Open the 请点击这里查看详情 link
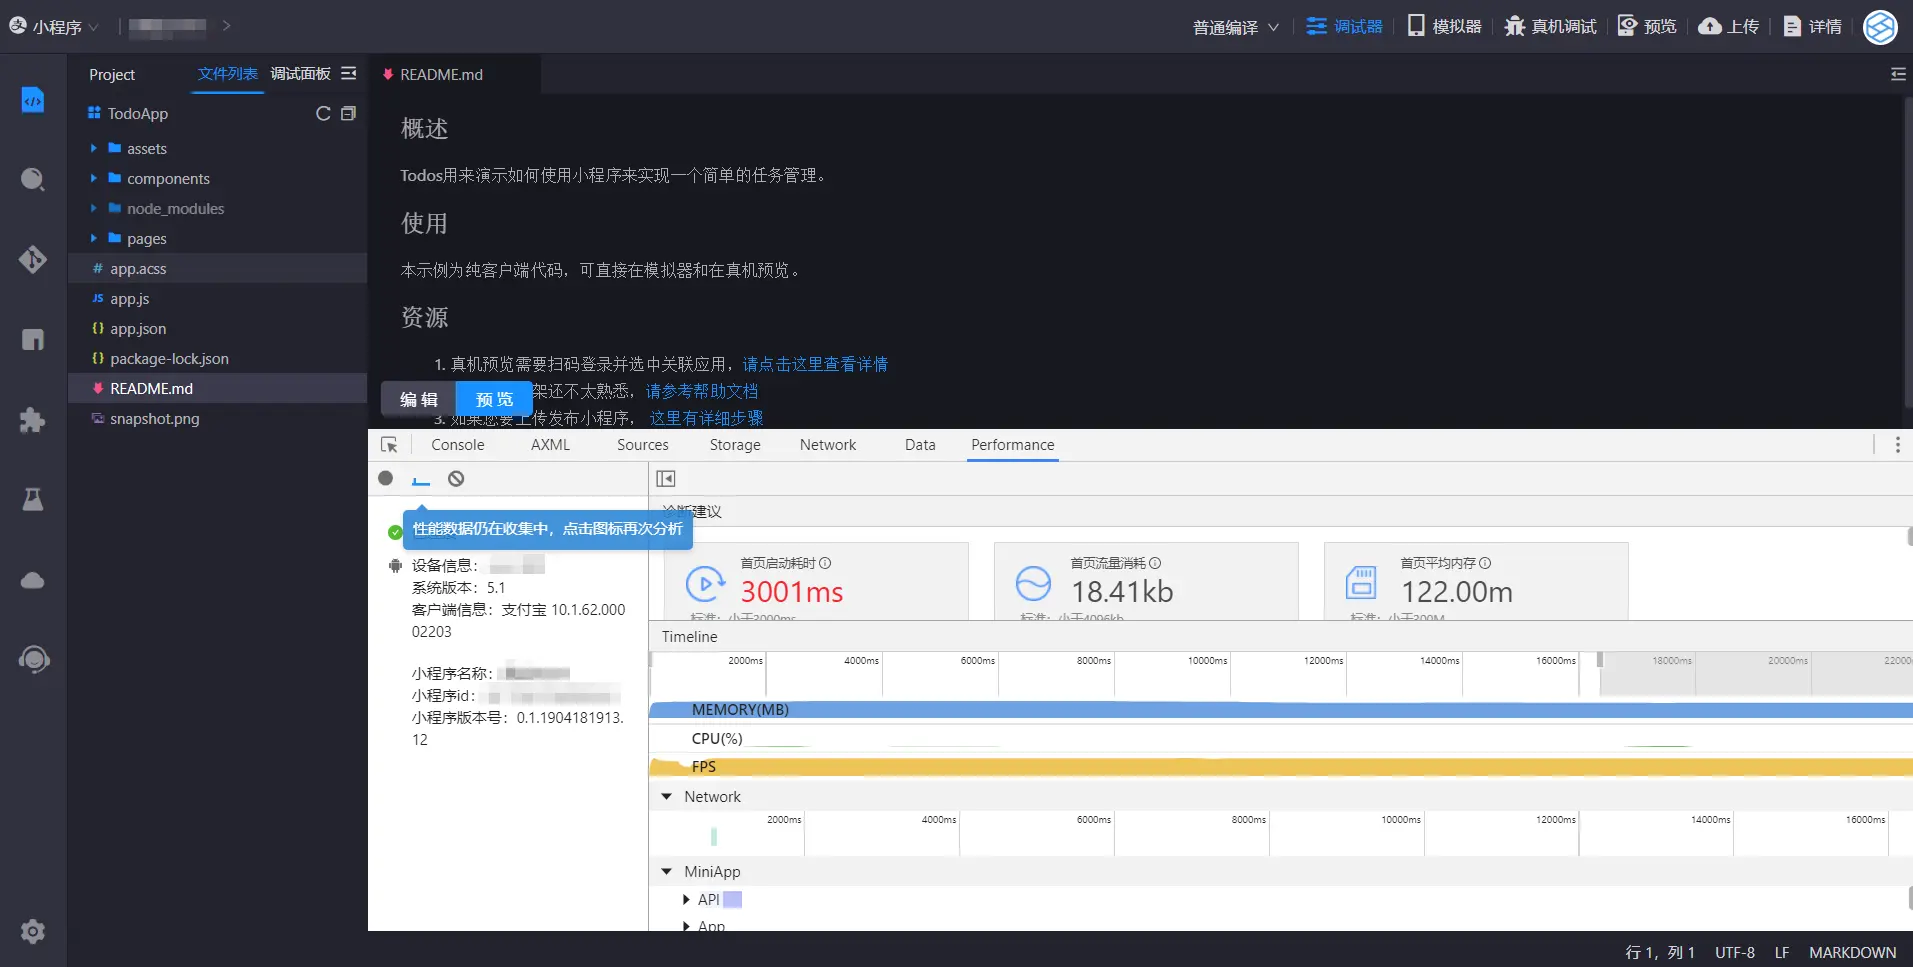 pos(815,363)
